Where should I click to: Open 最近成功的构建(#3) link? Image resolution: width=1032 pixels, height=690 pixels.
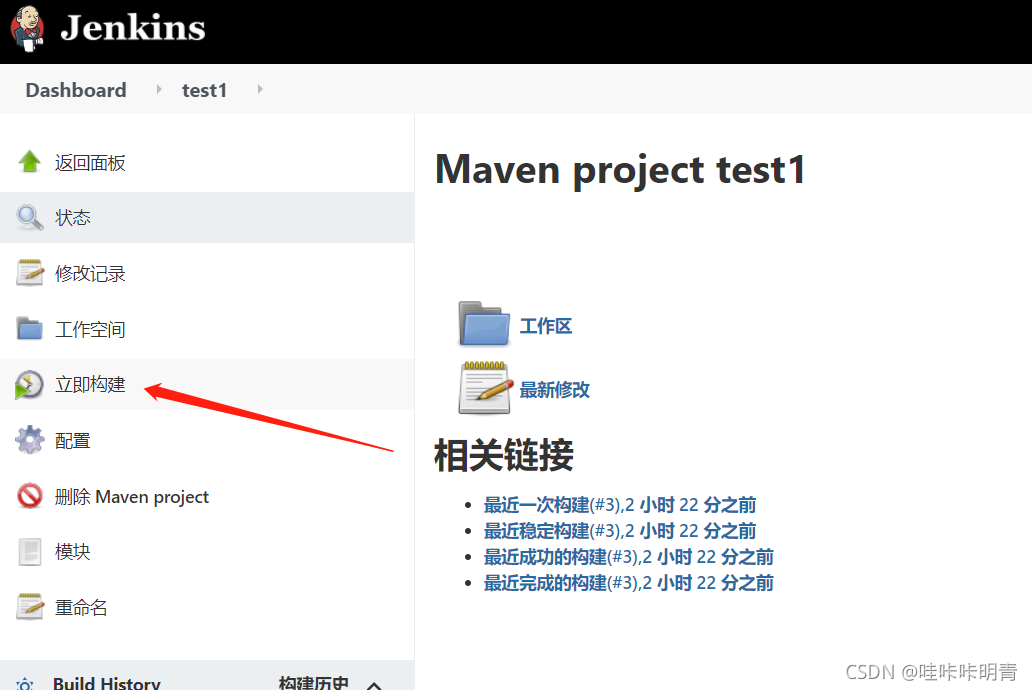tap(629, 557)
